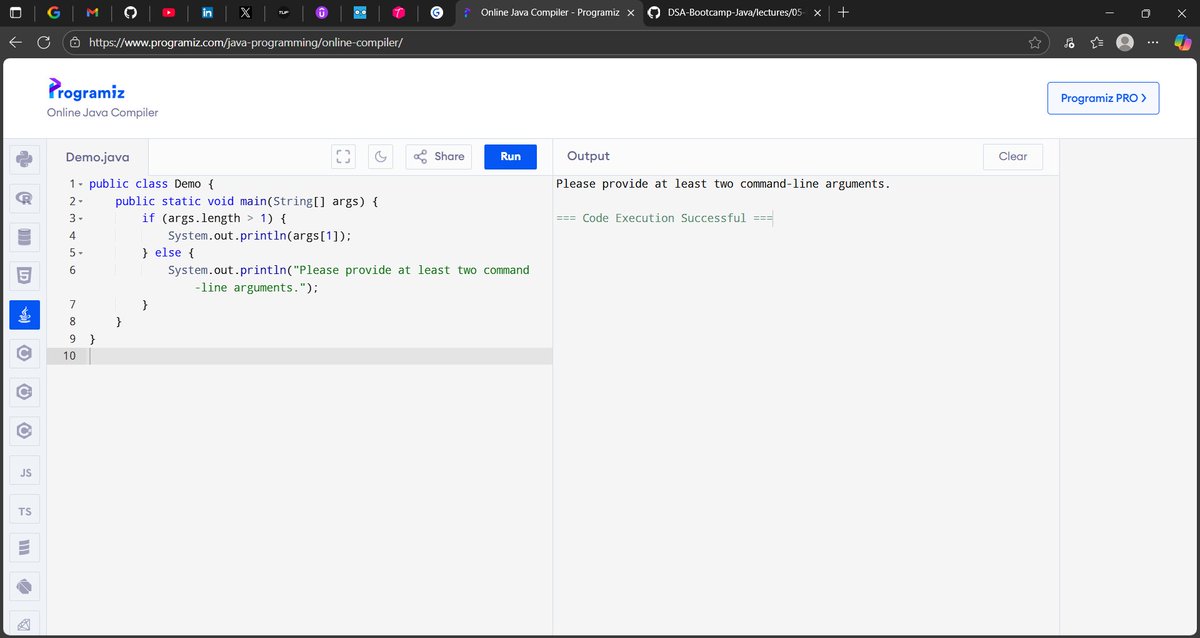1200x638 pixels.
Task: Click 'Code Execution Successful' output message
Action: point(664,218)
